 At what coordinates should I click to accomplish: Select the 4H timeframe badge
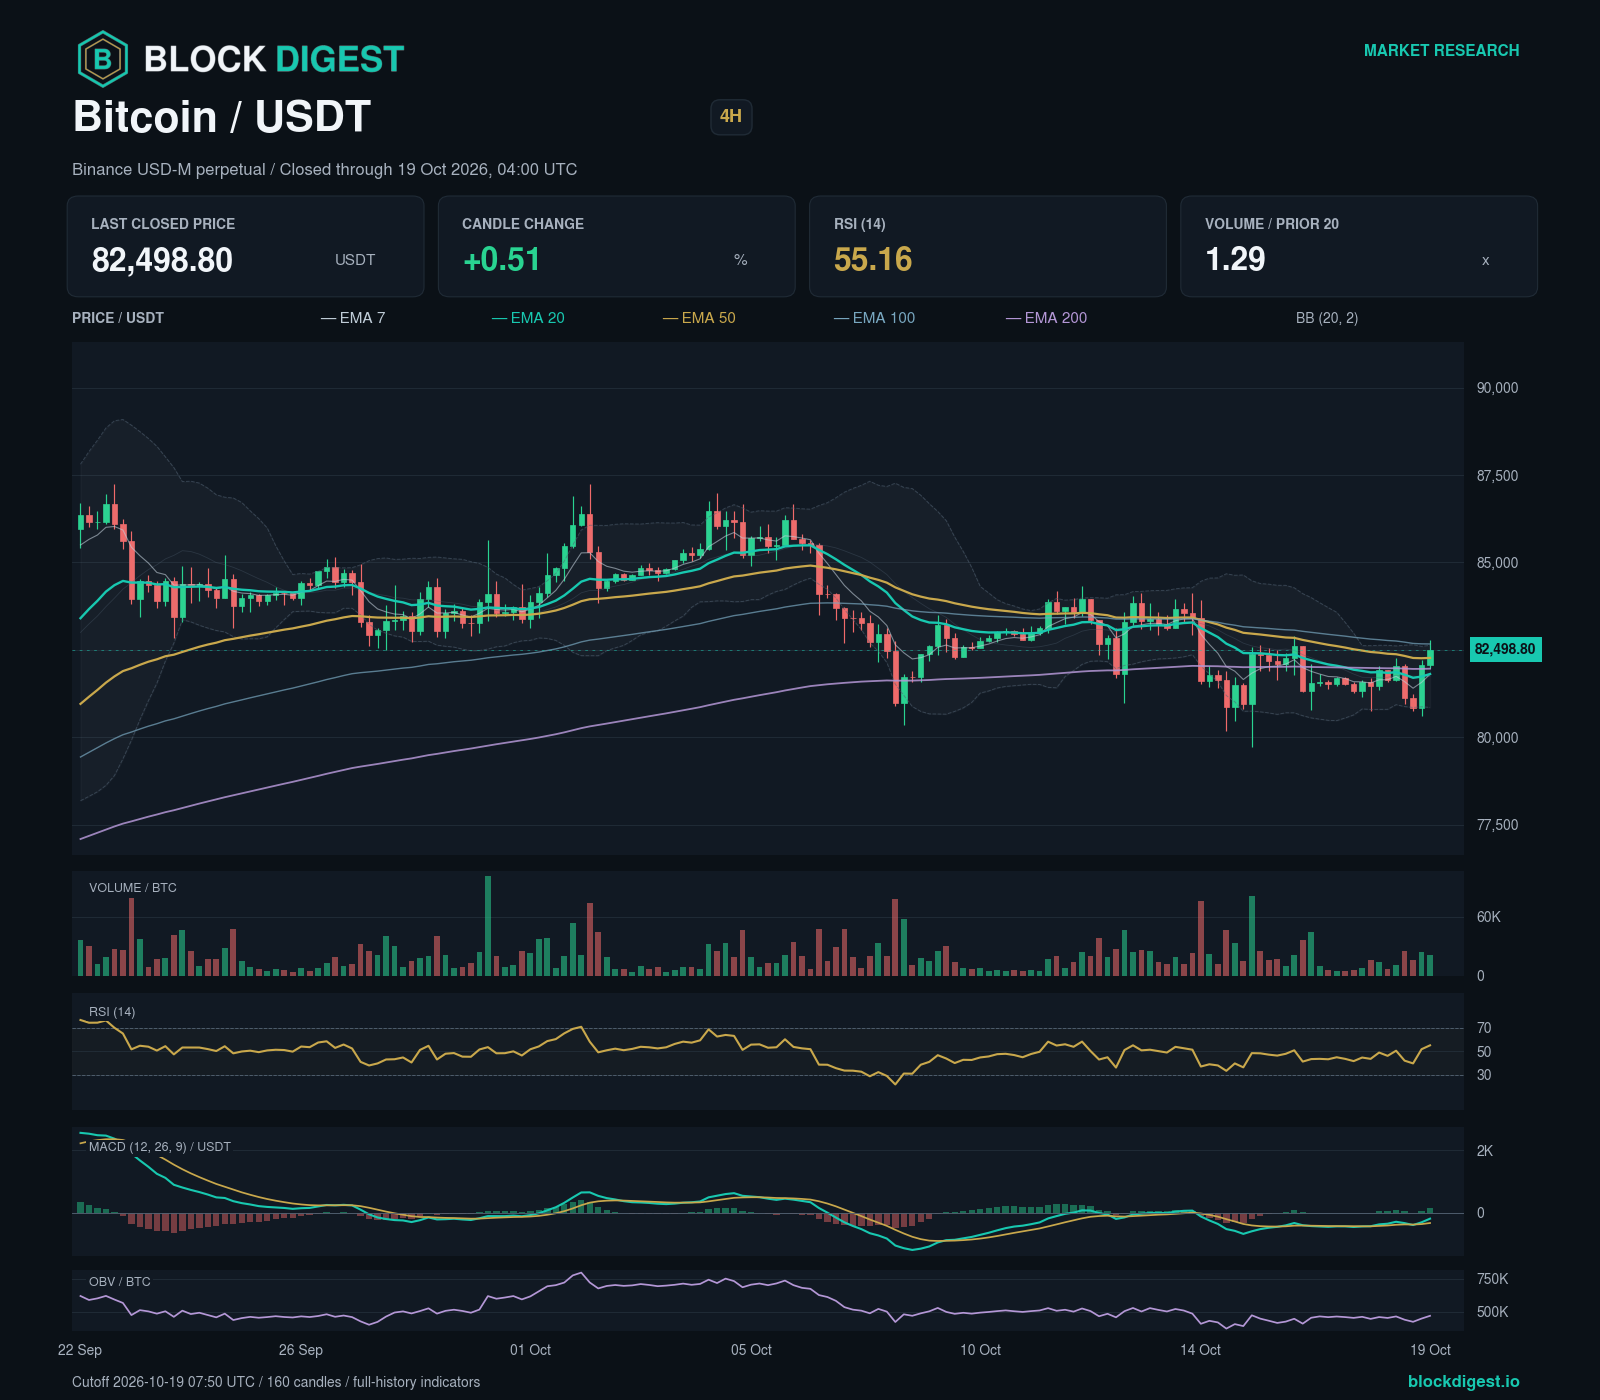[731, 116]
